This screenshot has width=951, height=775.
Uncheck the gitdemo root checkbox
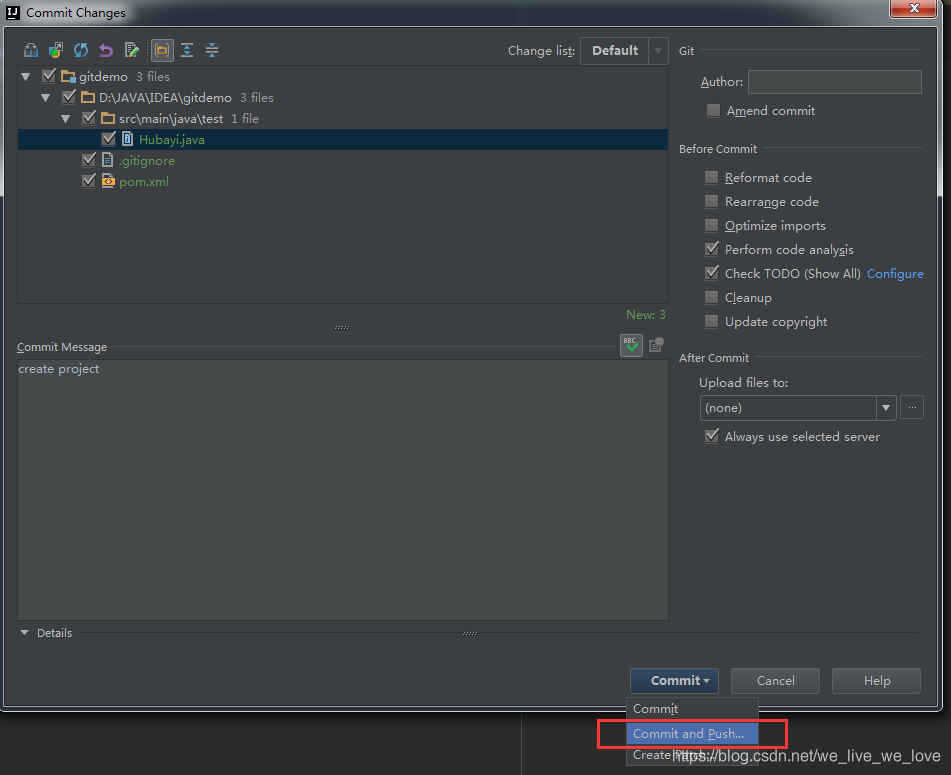click(49, 76)
